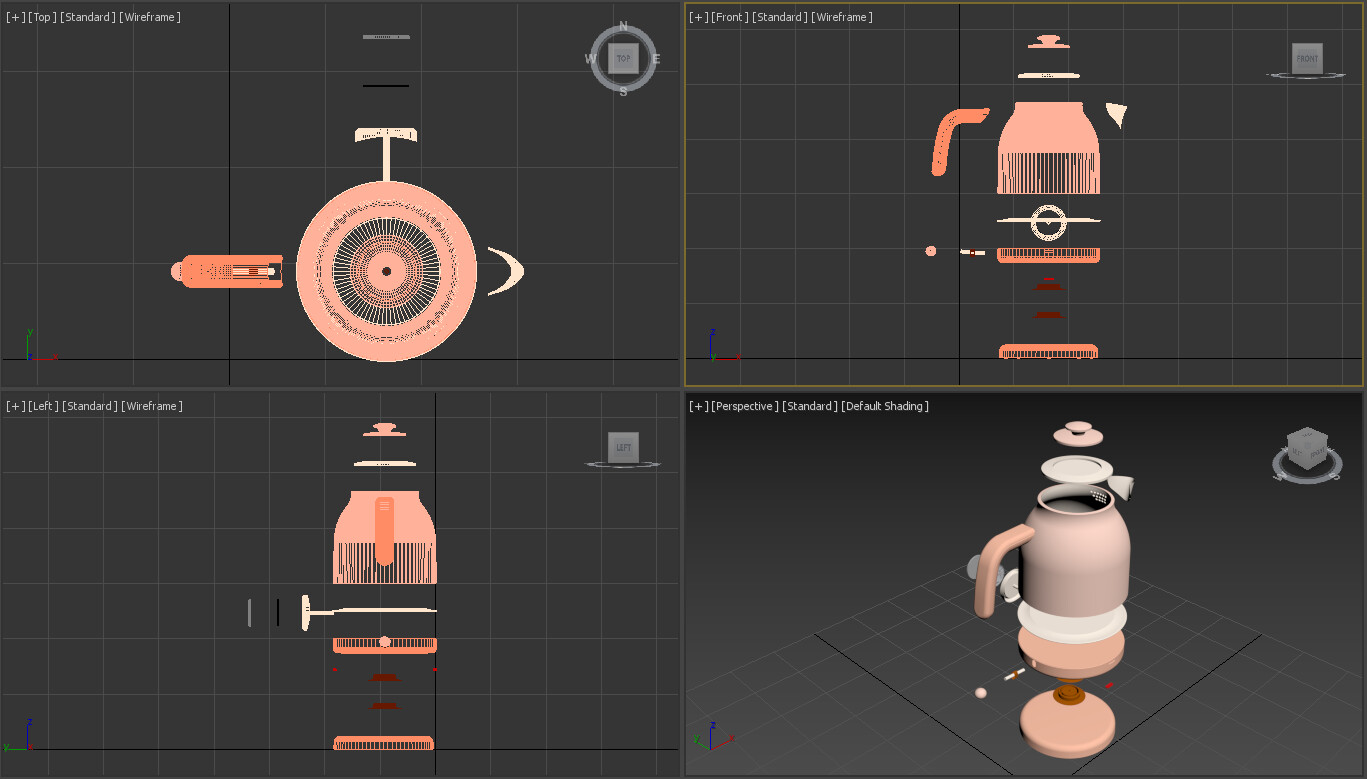Click the ViewCube in the Perspective viewport
This screenshot has height=779, width=1367.
pyautogui.click(x=1307, y=451)
